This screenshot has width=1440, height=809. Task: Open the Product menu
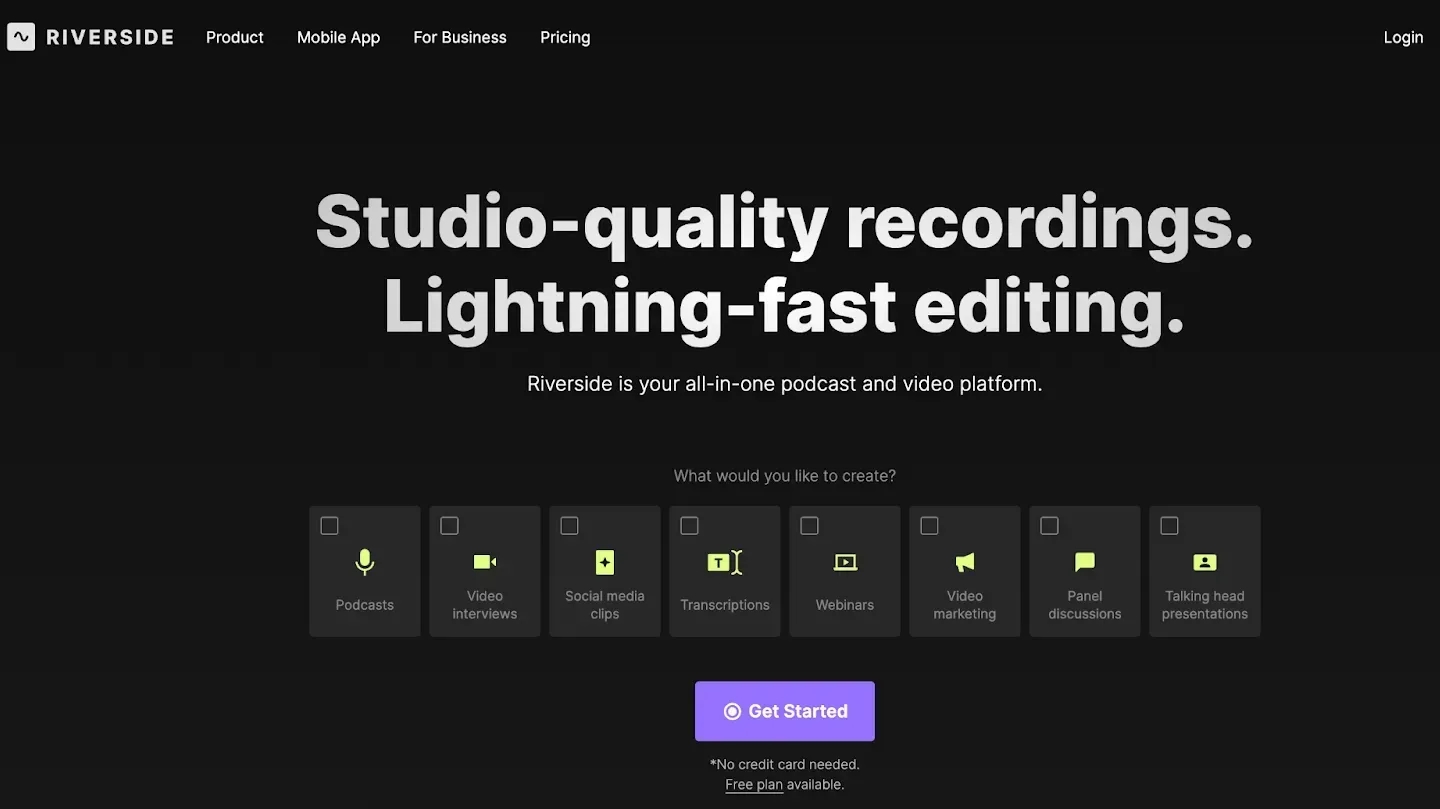(x=235, y=37)
